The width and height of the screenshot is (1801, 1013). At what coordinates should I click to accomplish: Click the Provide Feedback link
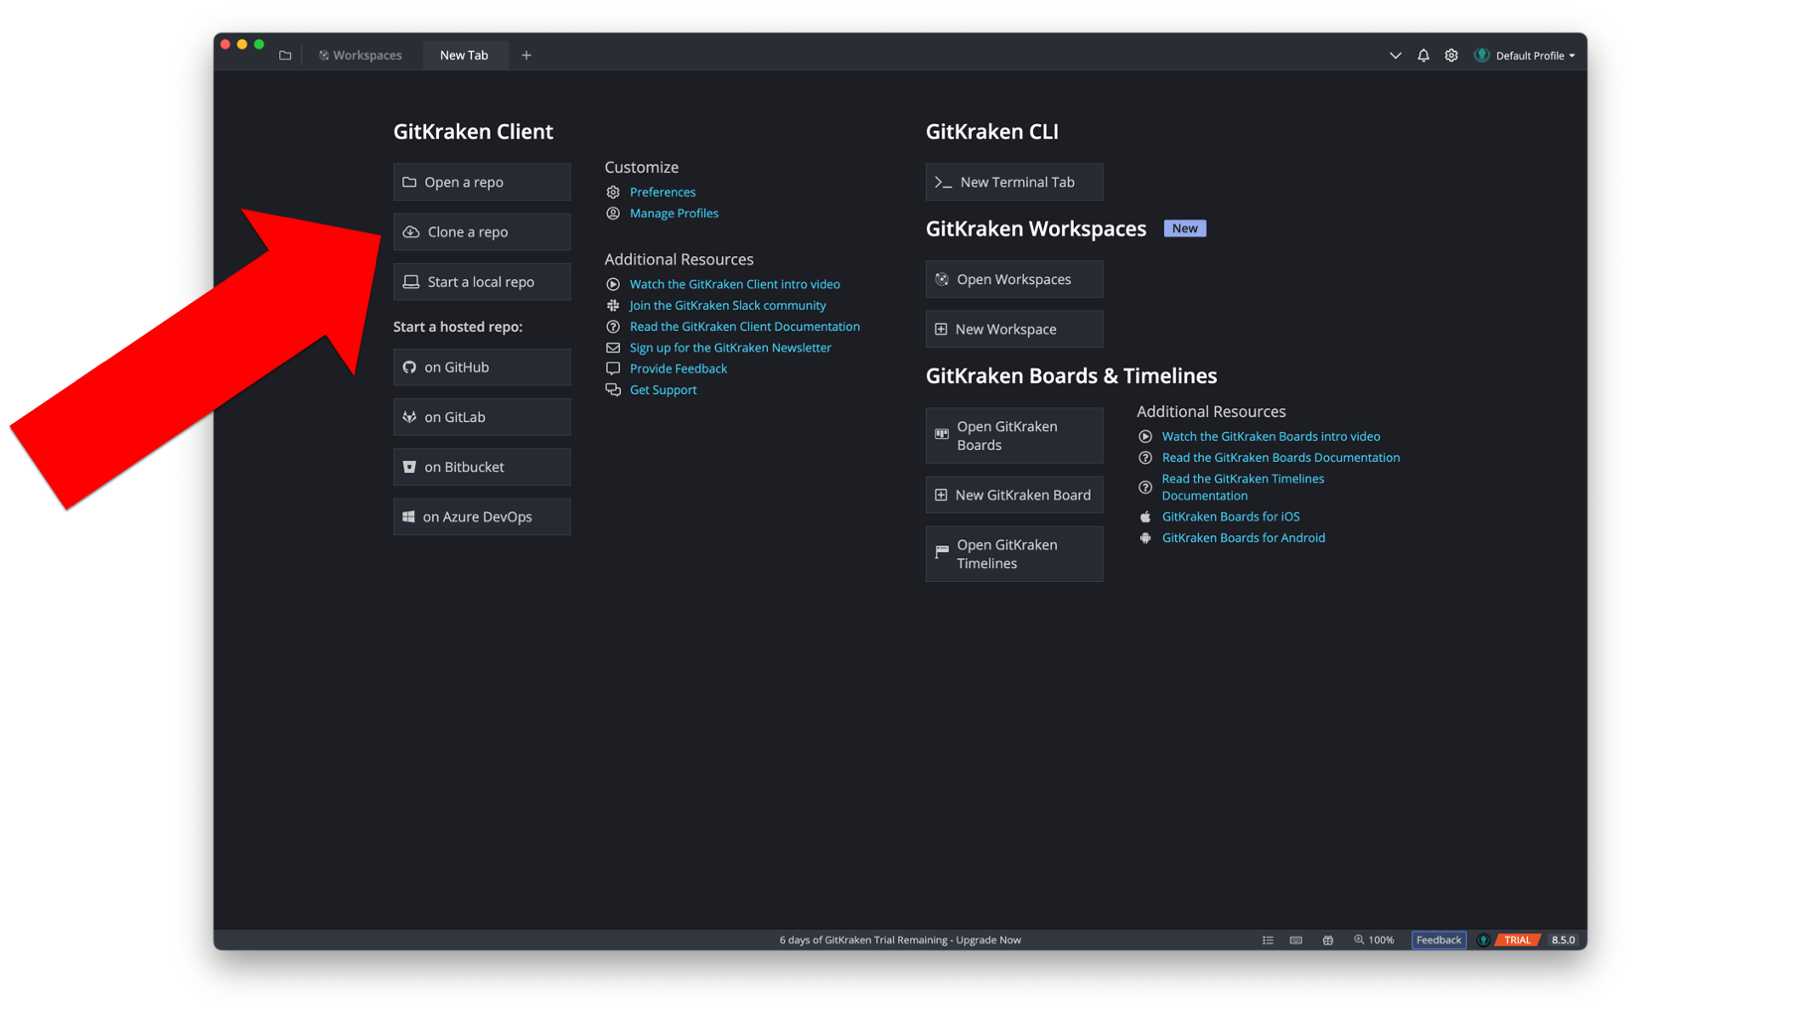point(678,369)
